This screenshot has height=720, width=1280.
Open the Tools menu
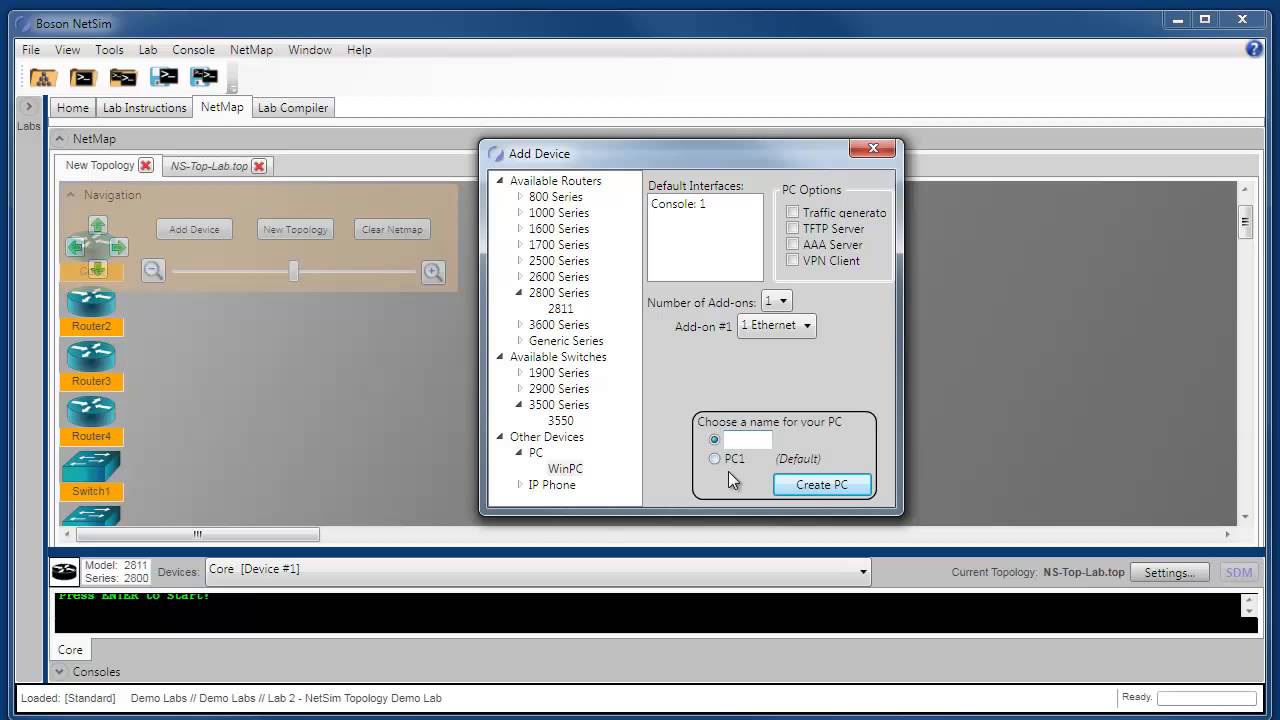pyautogui.click(x=109, y=50)
